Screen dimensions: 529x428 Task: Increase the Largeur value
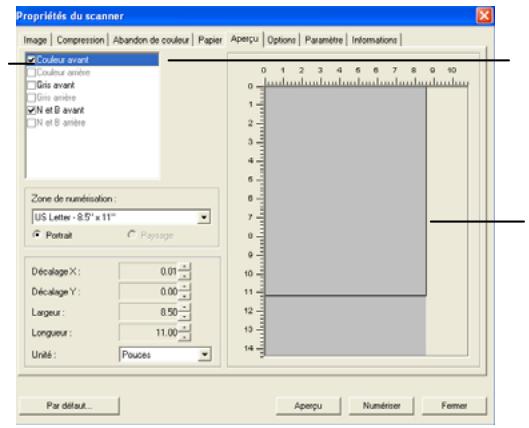pos(184,308)
